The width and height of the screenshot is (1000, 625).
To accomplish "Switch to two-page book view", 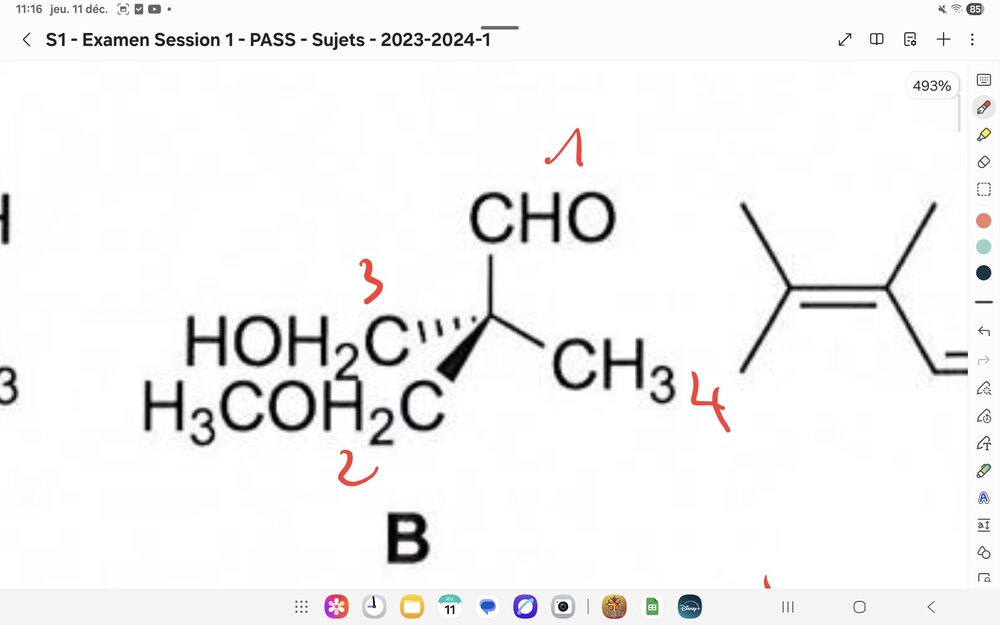I will pyautogui.click(x=877, y=39).
